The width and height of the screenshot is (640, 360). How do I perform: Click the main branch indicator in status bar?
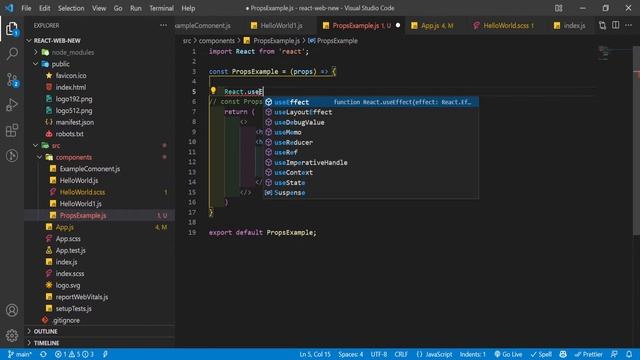pos(20,354)
